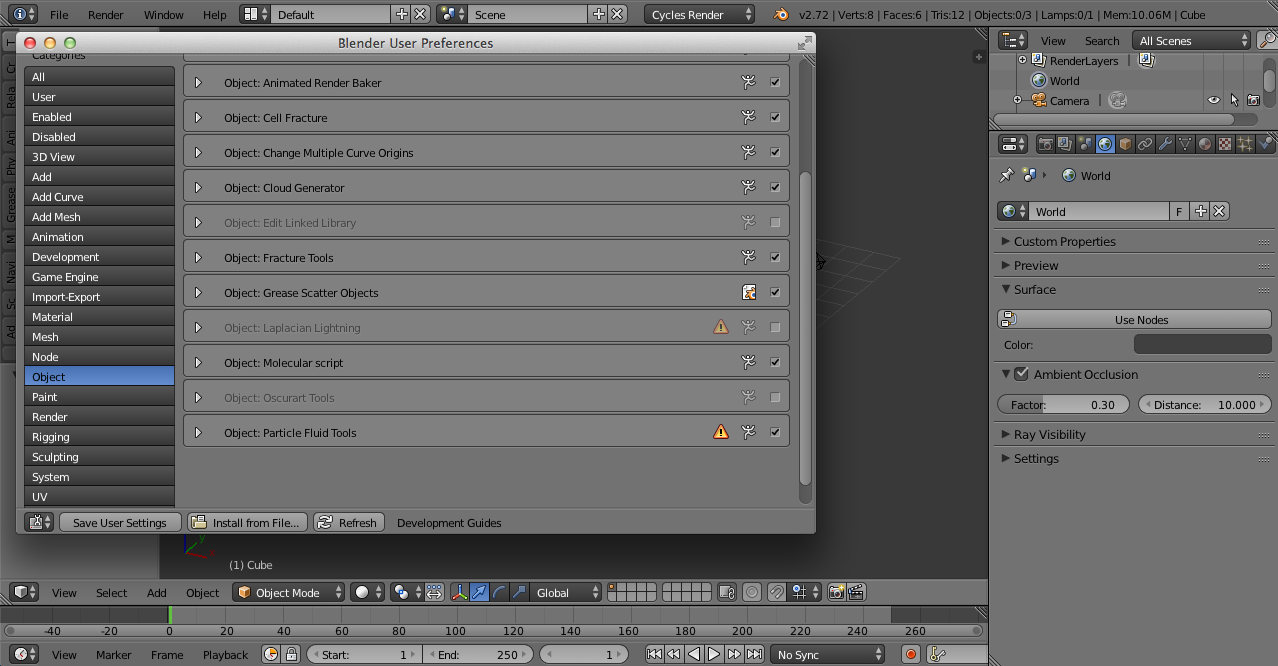Open Render Layers properties tab

1065,144
